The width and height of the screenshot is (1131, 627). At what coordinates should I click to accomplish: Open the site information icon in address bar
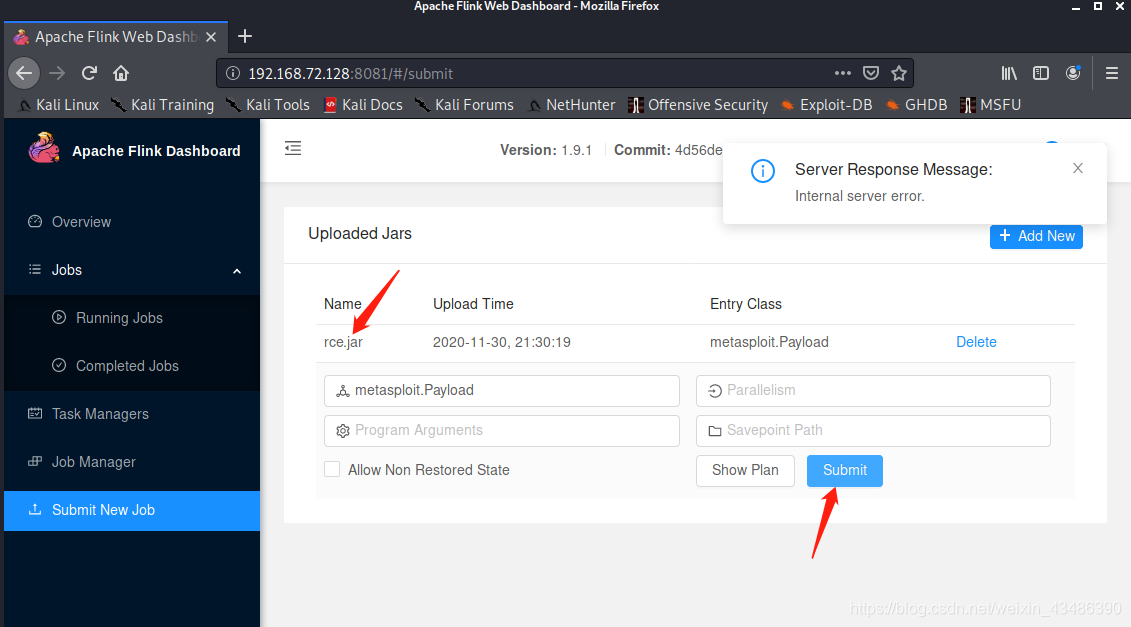coord(233,73)
